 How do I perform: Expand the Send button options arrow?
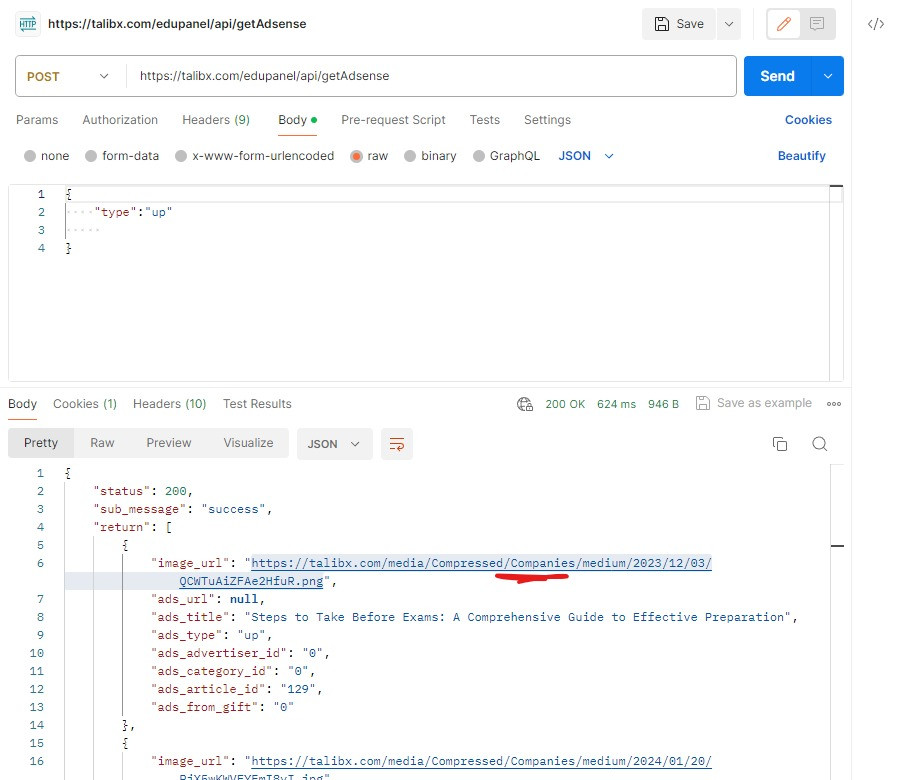pyautogui.click(x=828, y=76)
